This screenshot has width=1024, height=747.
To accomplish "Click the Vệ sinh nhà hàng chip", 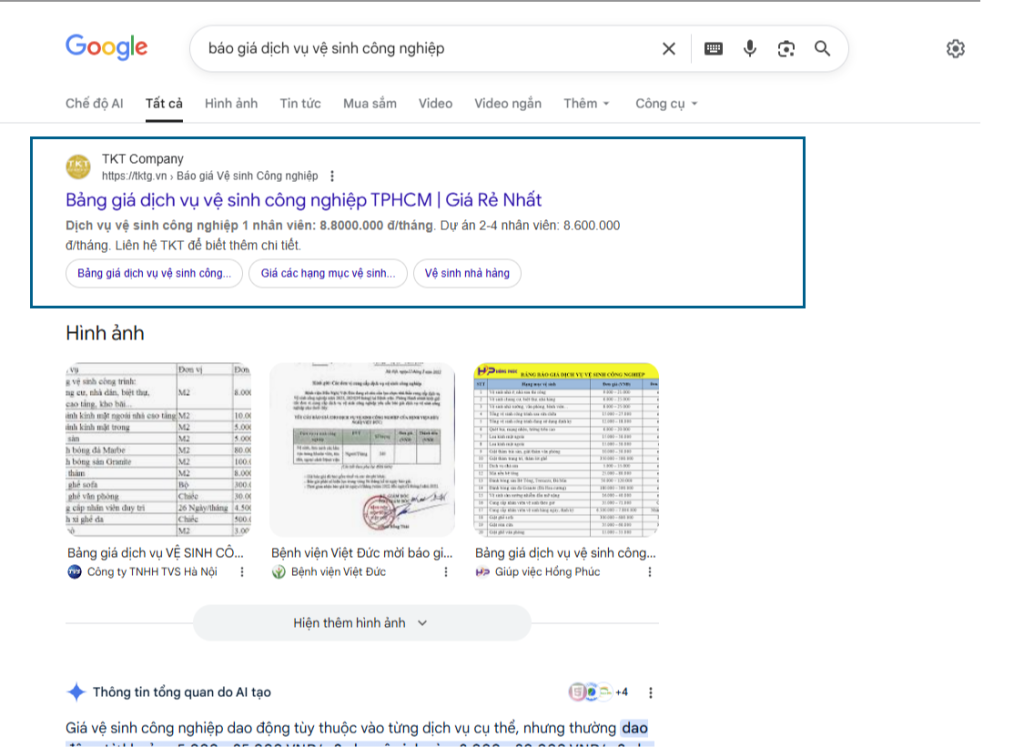I will coord(467,273).
